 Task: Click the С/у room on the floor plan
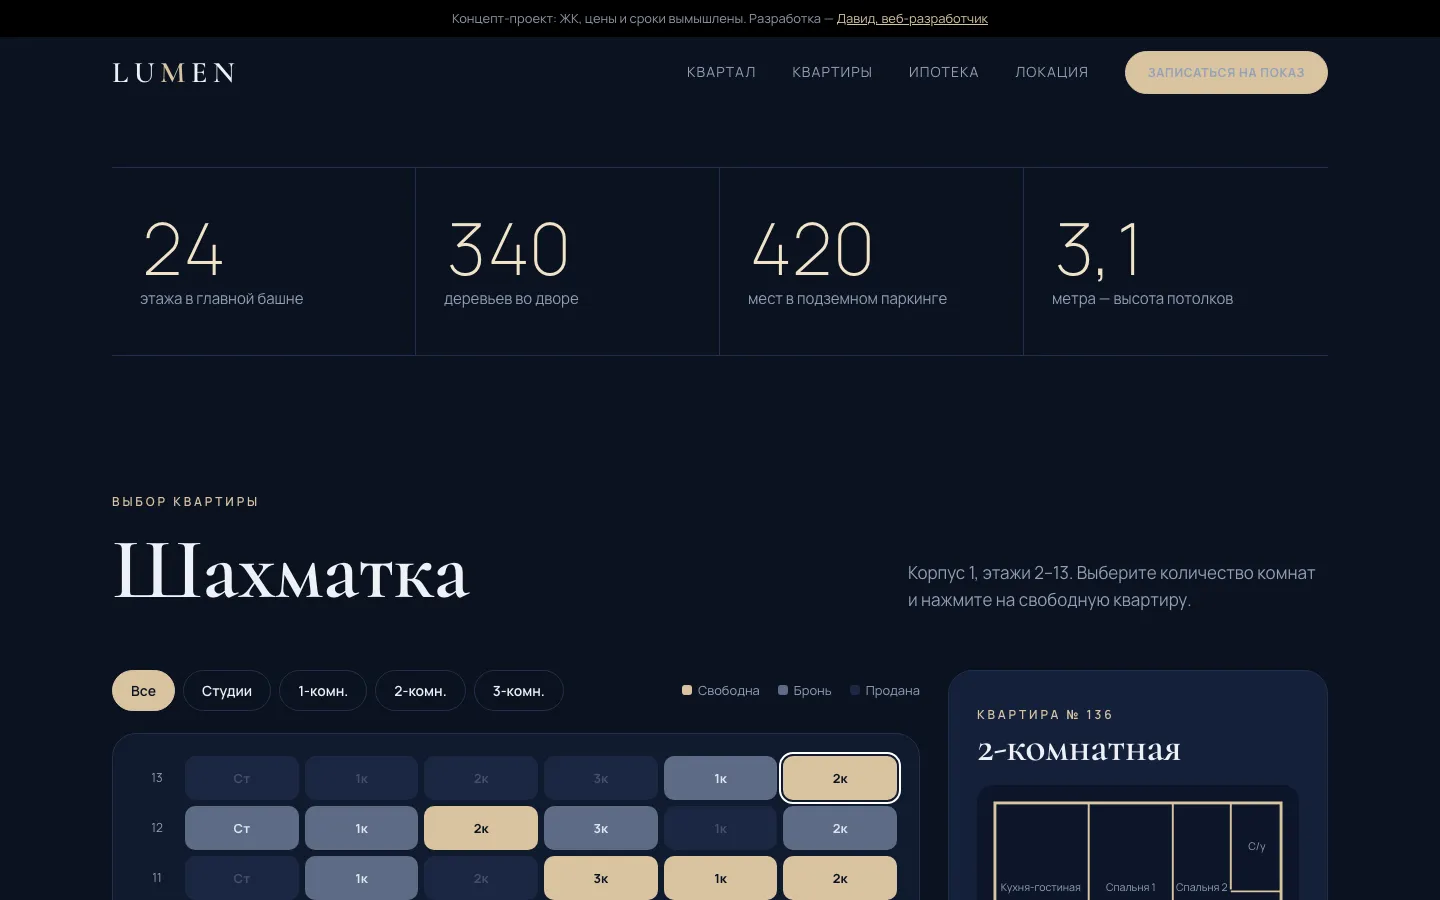pos(1256,846)
